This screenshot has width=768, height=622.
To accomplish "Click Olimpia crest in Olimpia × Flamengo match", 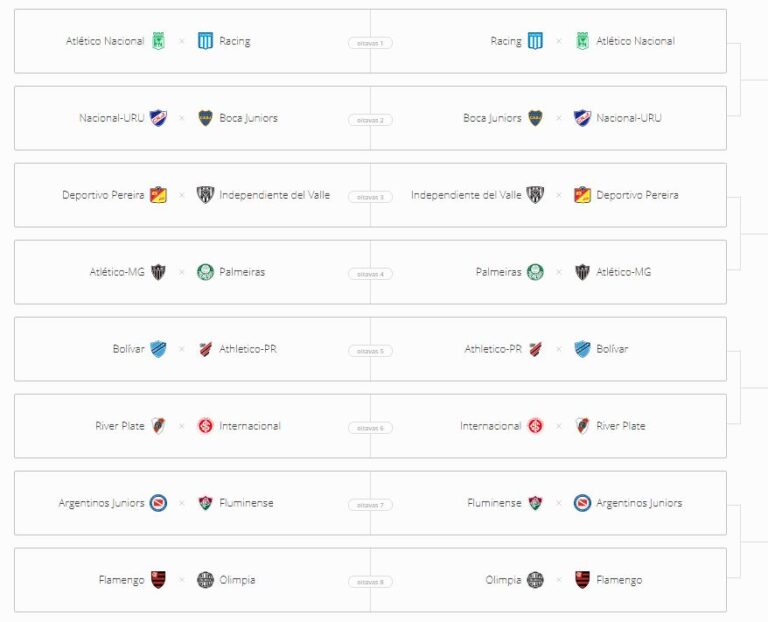I will click(535, 580).
